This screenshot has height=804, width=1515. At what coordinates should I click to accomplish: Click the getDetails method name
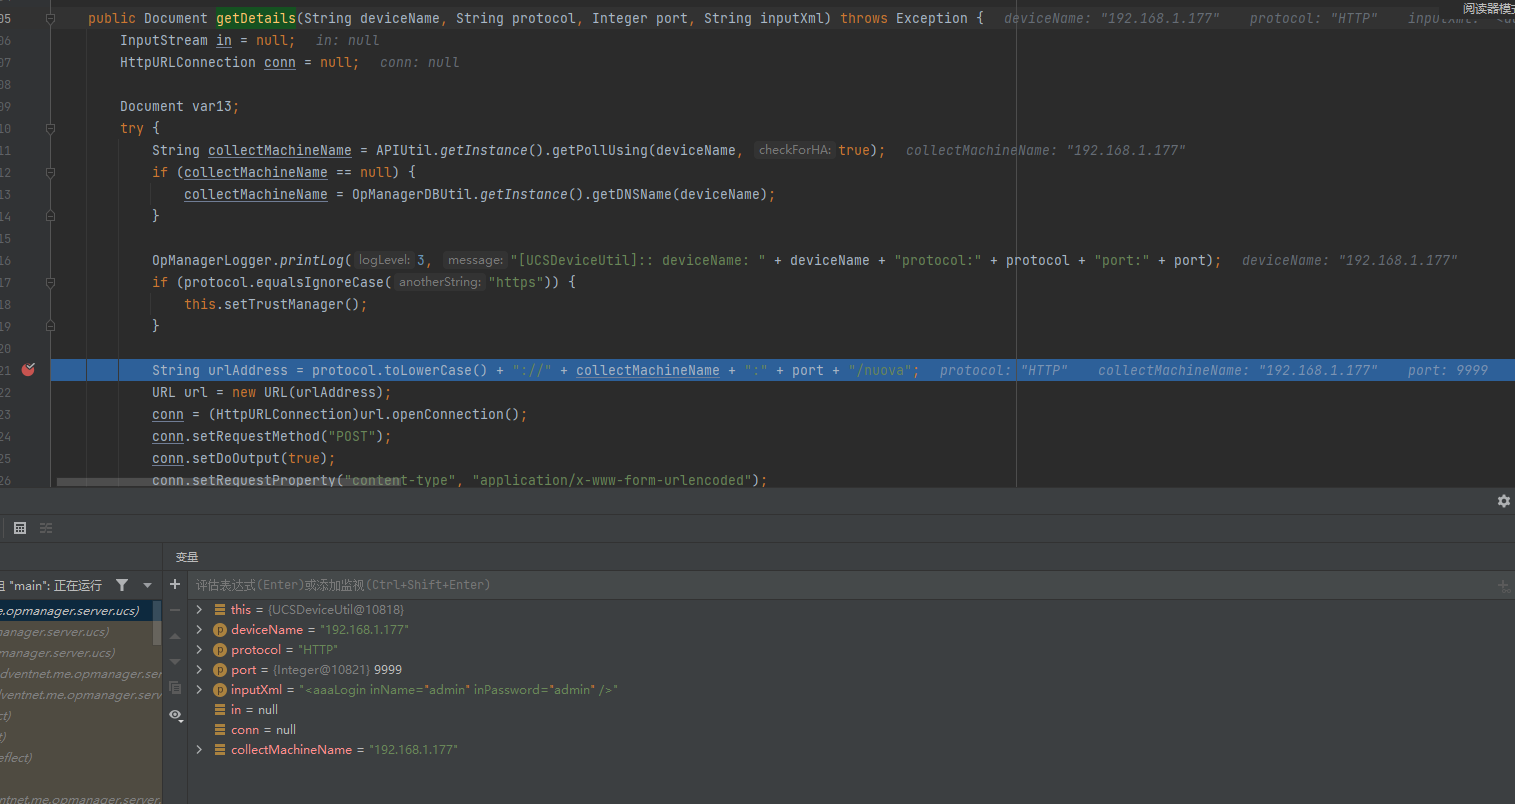tap(256, 18)
